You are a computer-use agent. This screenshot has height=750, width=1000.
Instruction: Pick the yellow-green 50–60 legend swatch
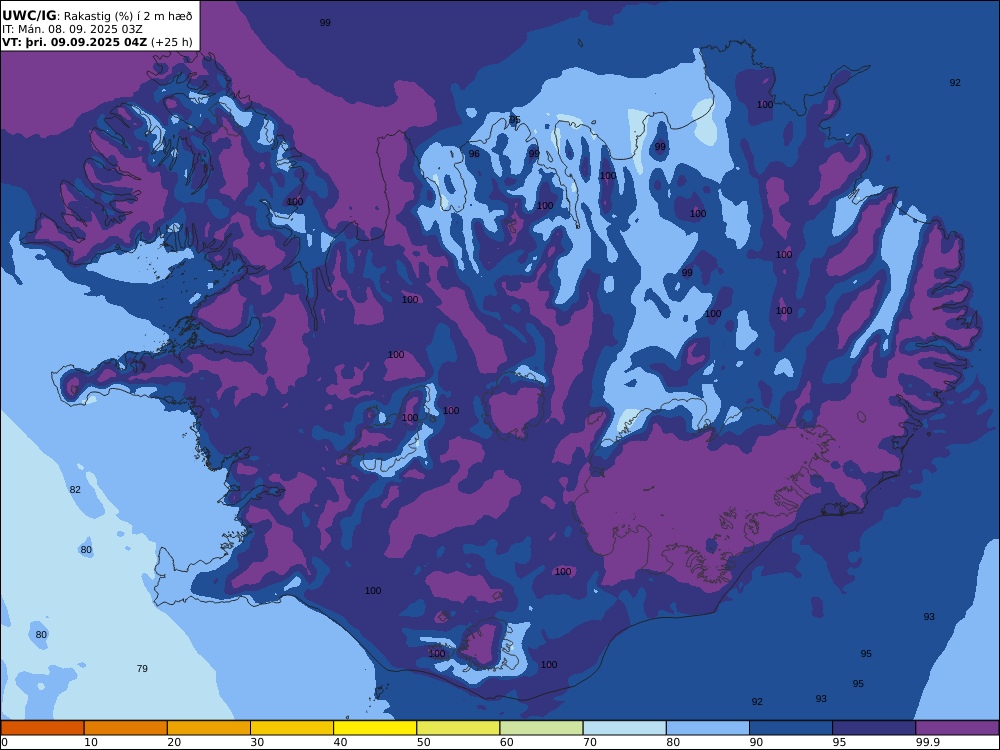point(458,728)
